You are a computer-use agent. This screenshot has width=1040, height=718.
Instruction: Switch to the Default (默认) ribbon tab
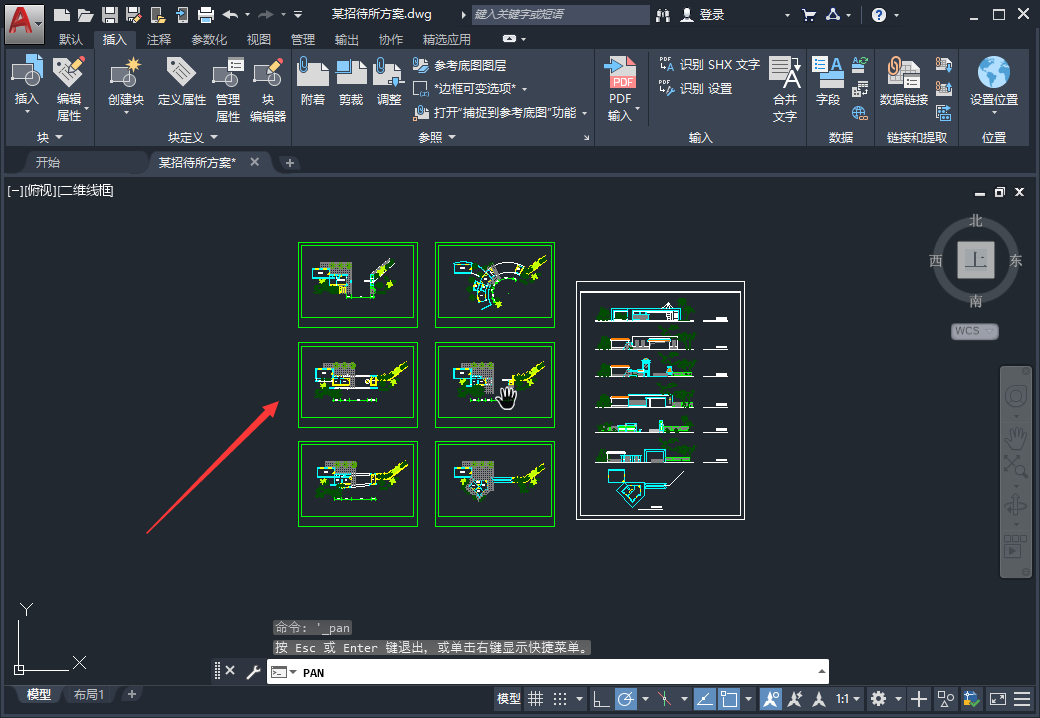(71, 40)
